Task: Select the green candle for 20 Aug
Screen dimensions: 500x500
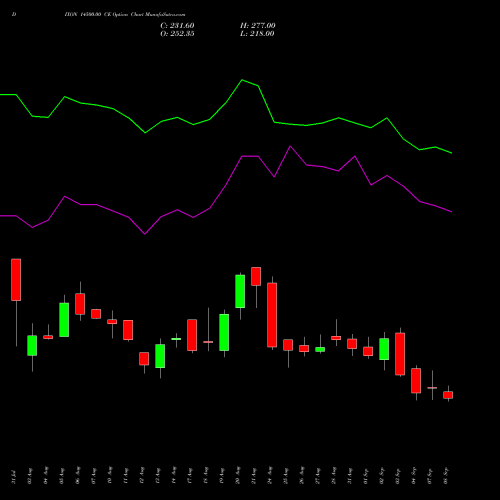Action: click(x=240, y=291)
